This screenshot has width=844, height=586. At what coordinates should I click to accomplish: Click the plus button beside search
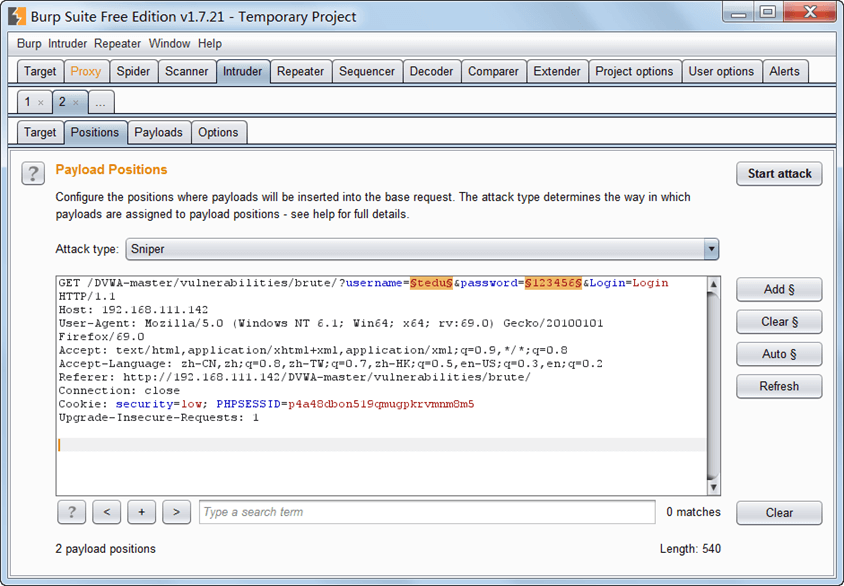pos(142,512)
